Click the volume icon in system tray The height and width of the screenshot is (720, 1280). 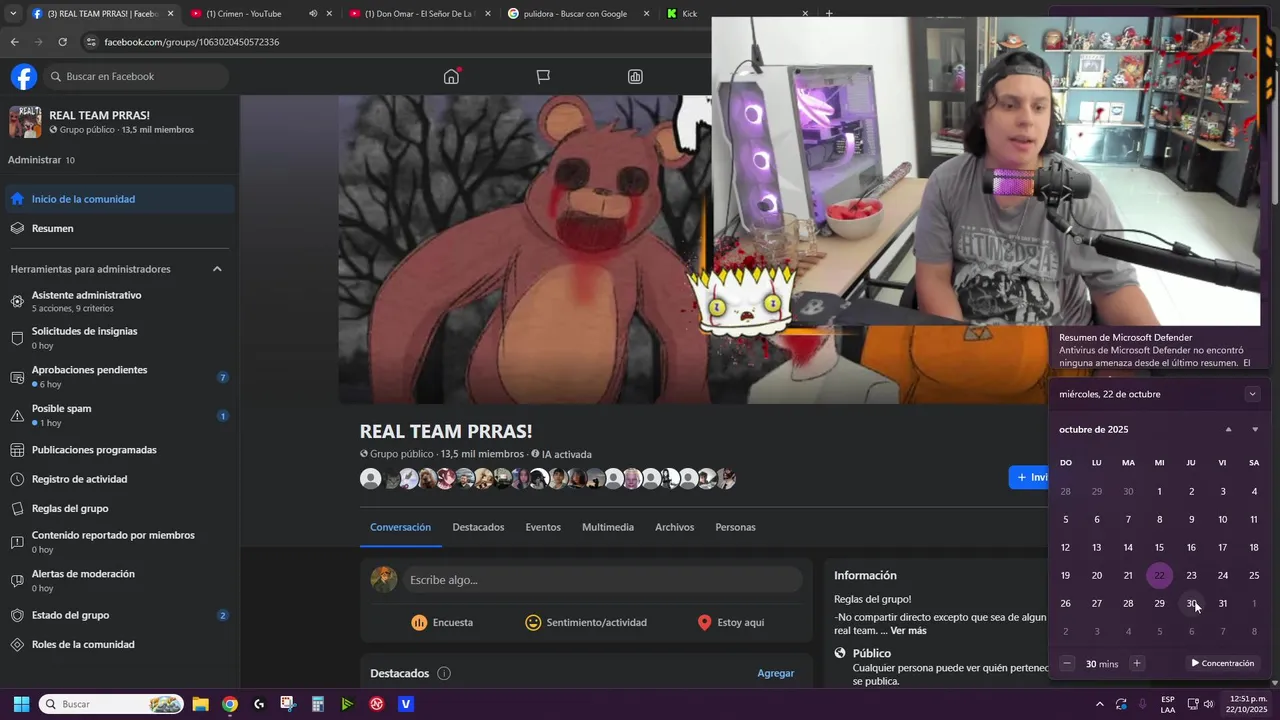pos(1208,704)
